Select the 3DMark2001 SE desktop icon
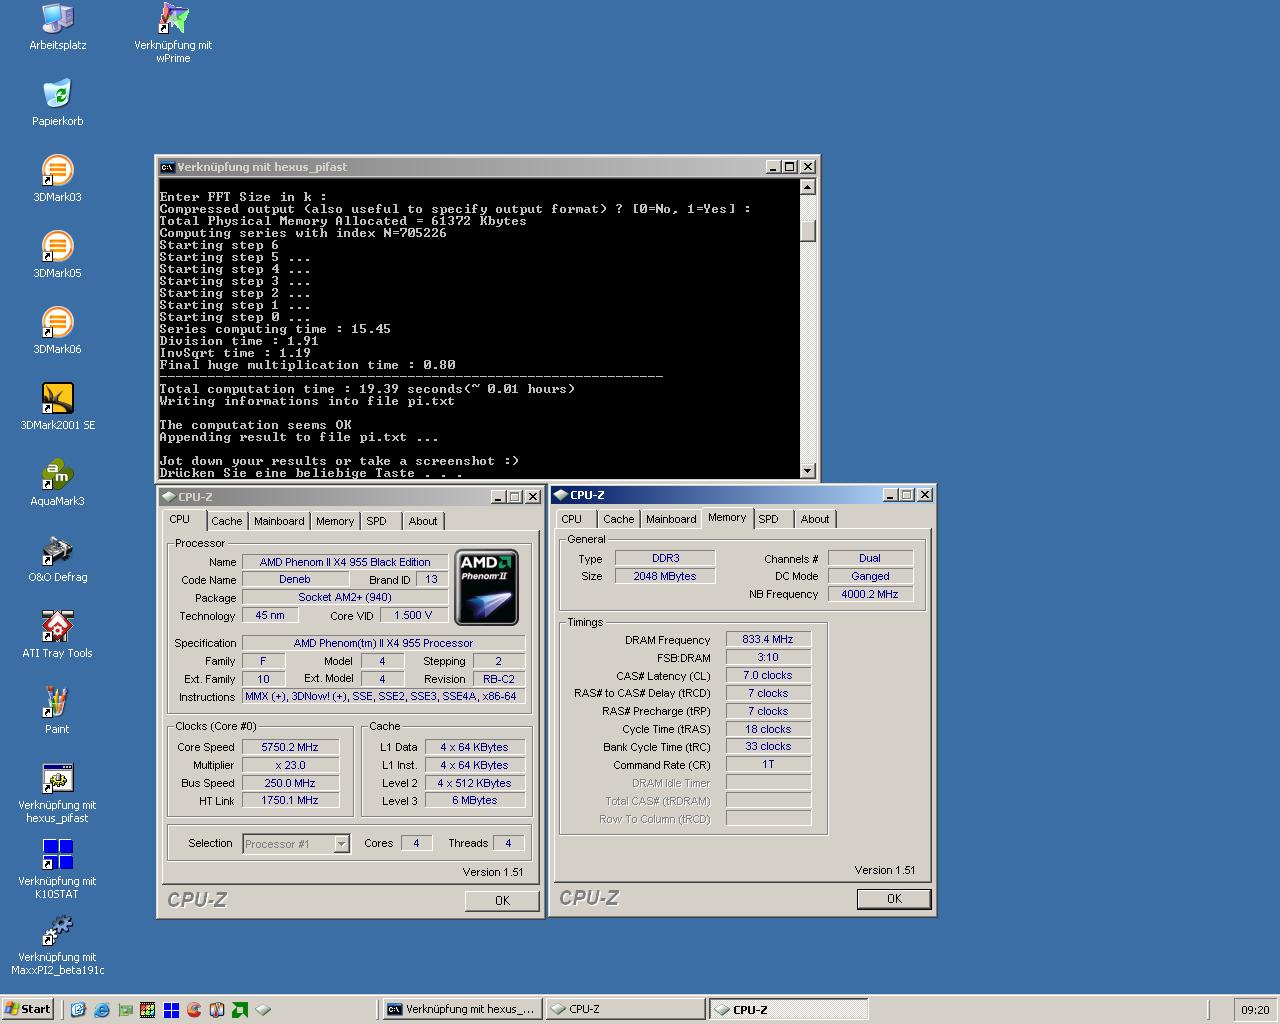 pyautogui.click(x=58, y=406)
